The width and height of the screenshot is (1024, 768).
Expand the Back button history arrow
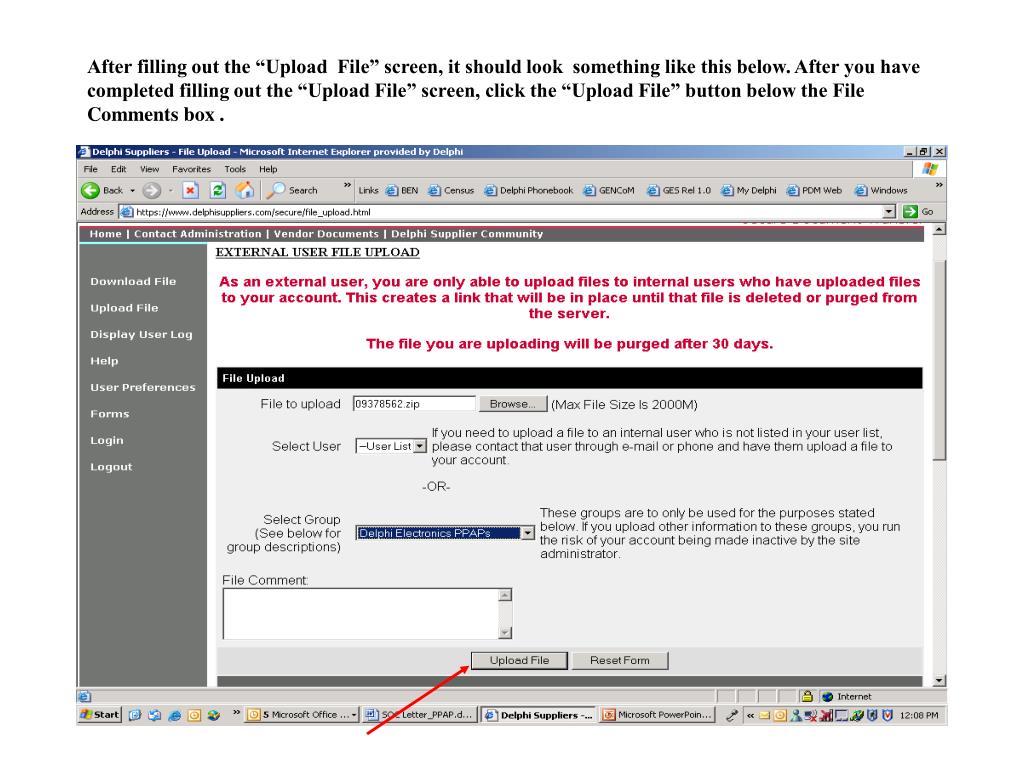pyautogui.click(x=132, y=191)
